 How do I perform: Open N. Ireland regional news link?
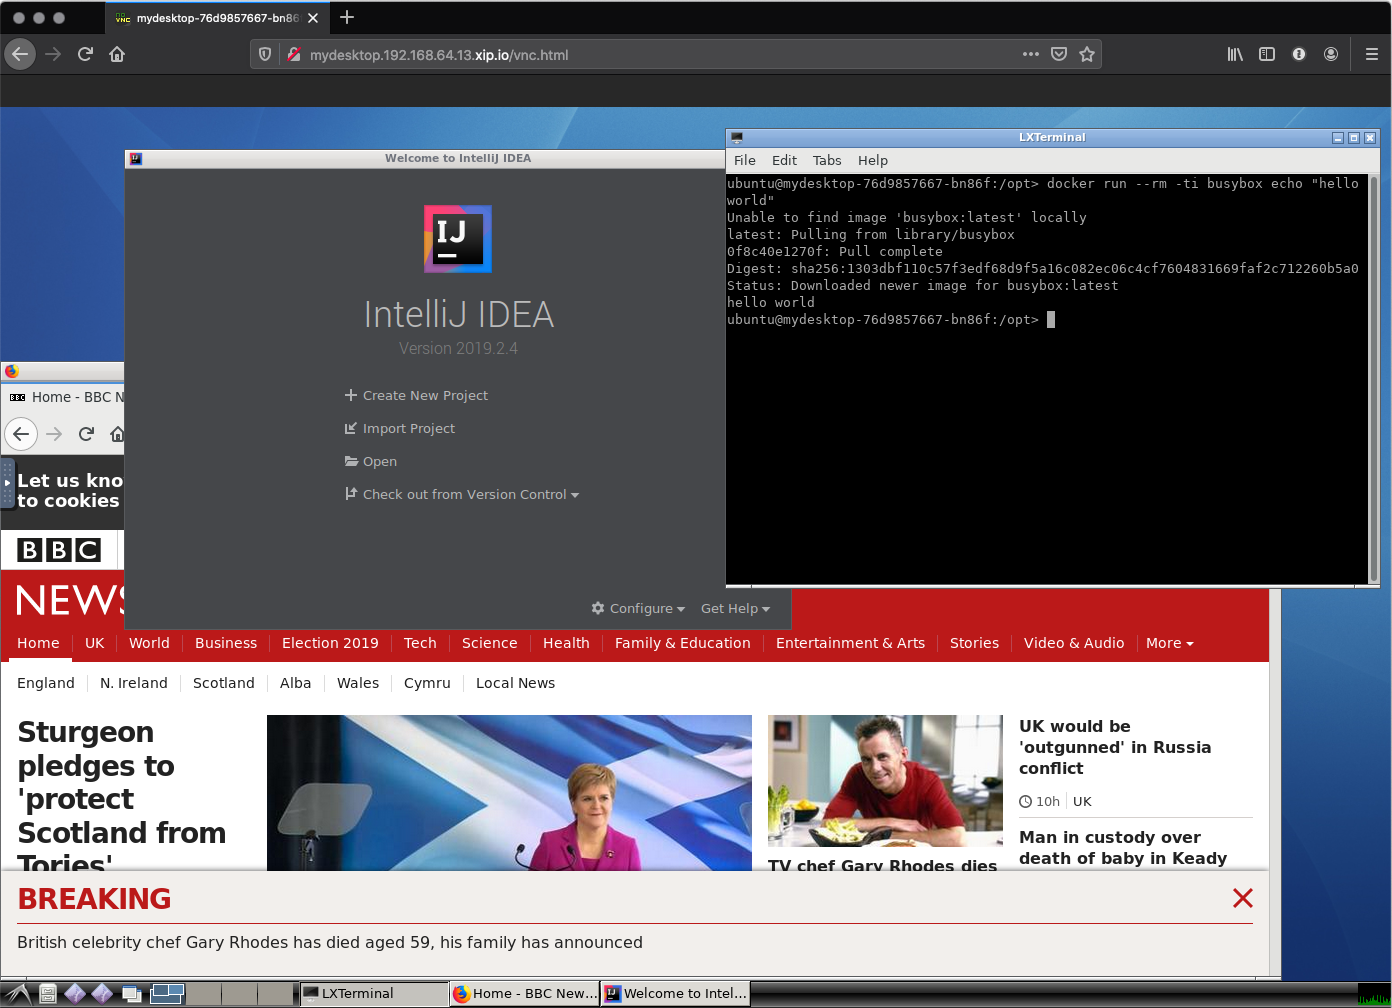click(134, 683)
